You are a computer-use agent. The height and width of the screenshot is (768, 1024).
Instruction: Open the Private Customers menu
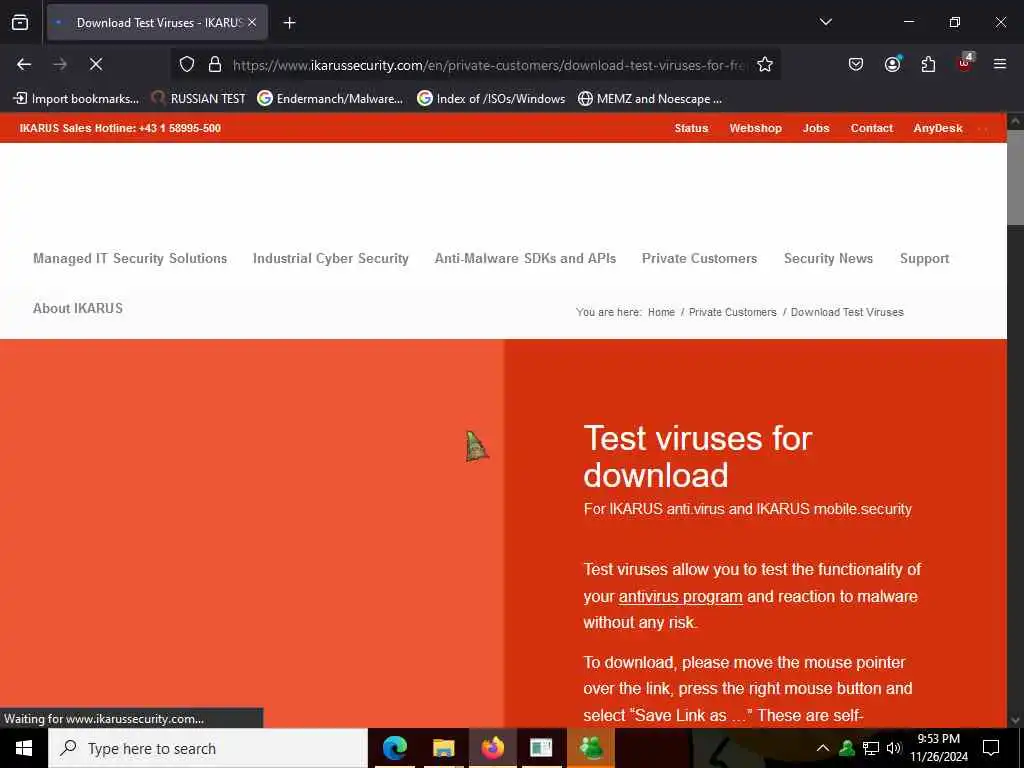tap(699, 259)
